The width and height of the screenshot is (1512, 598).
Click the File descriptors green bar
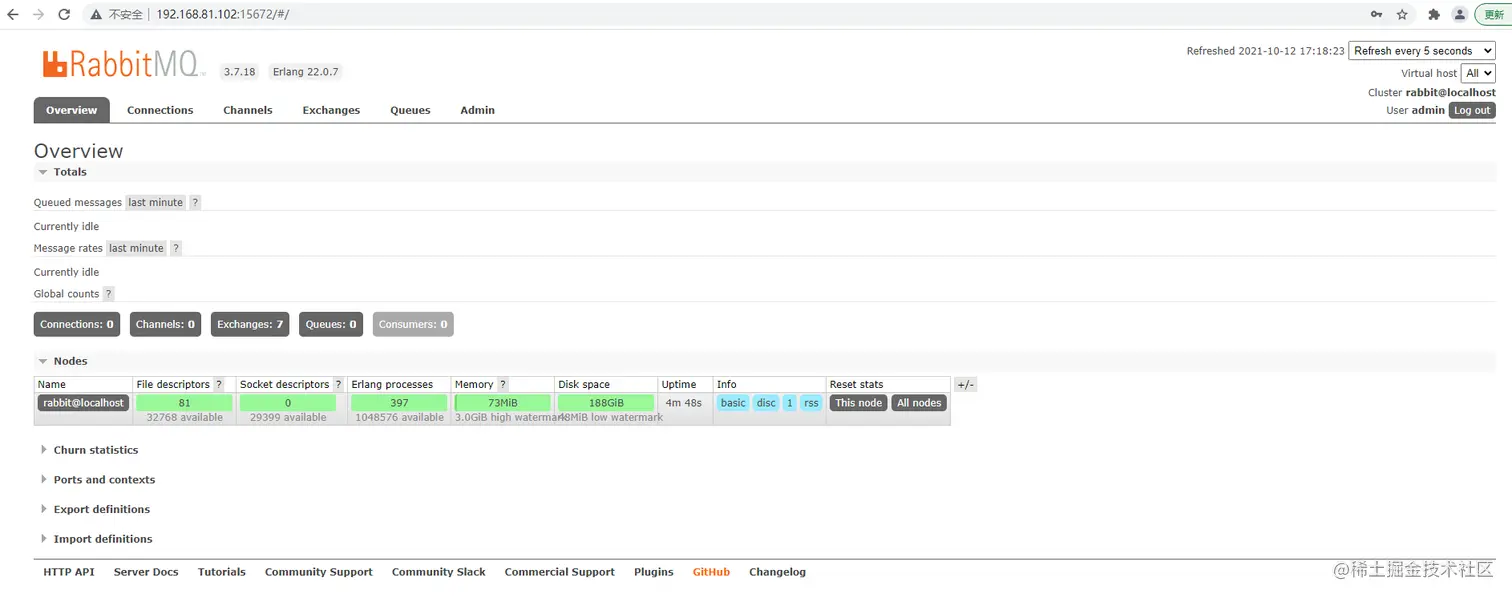pos(184,403)
